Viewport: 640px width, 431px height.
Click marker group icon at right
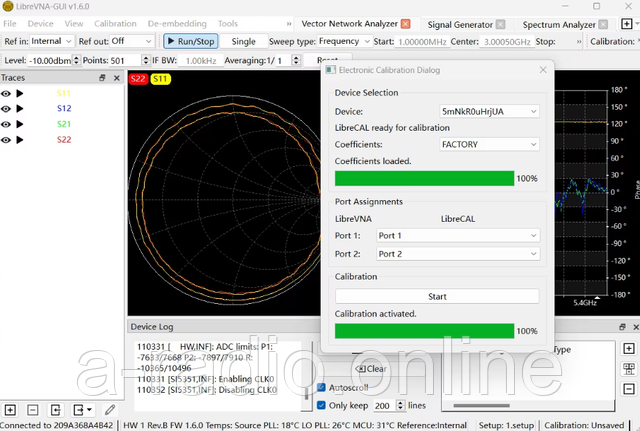[x=629, y=369]
